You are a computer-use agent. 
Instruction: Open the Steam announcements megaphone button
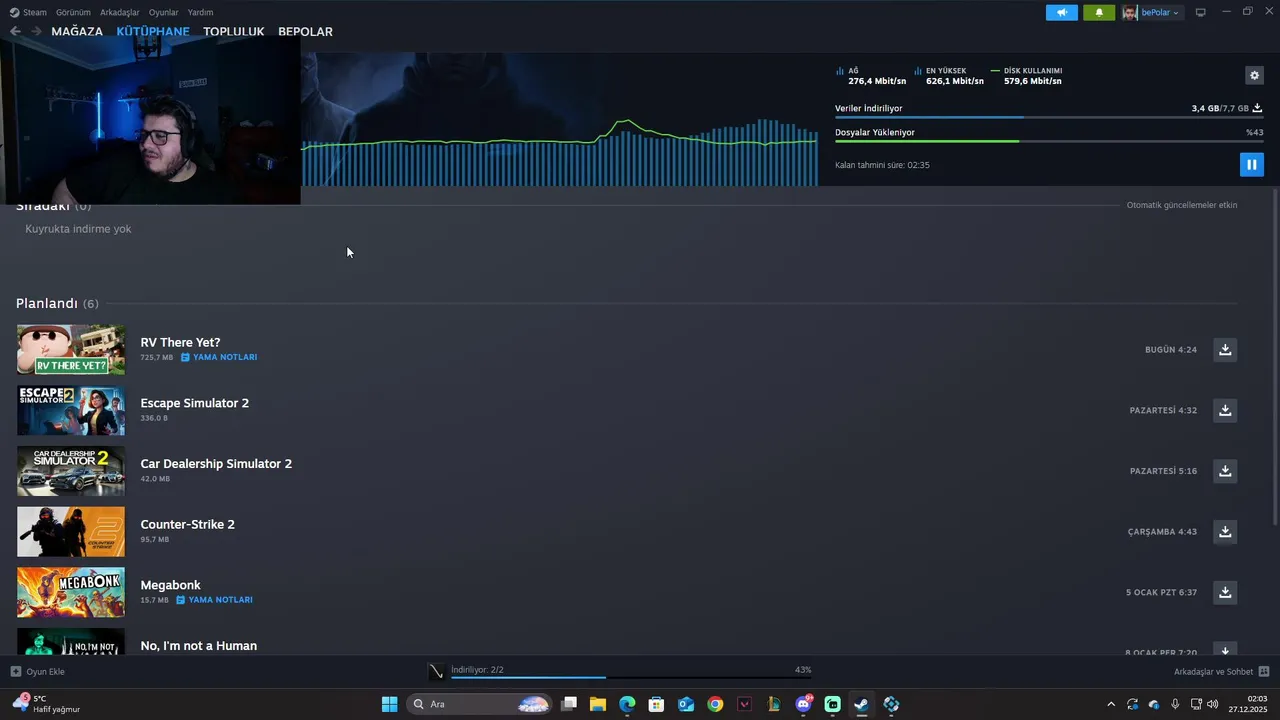pos(1061,12)
